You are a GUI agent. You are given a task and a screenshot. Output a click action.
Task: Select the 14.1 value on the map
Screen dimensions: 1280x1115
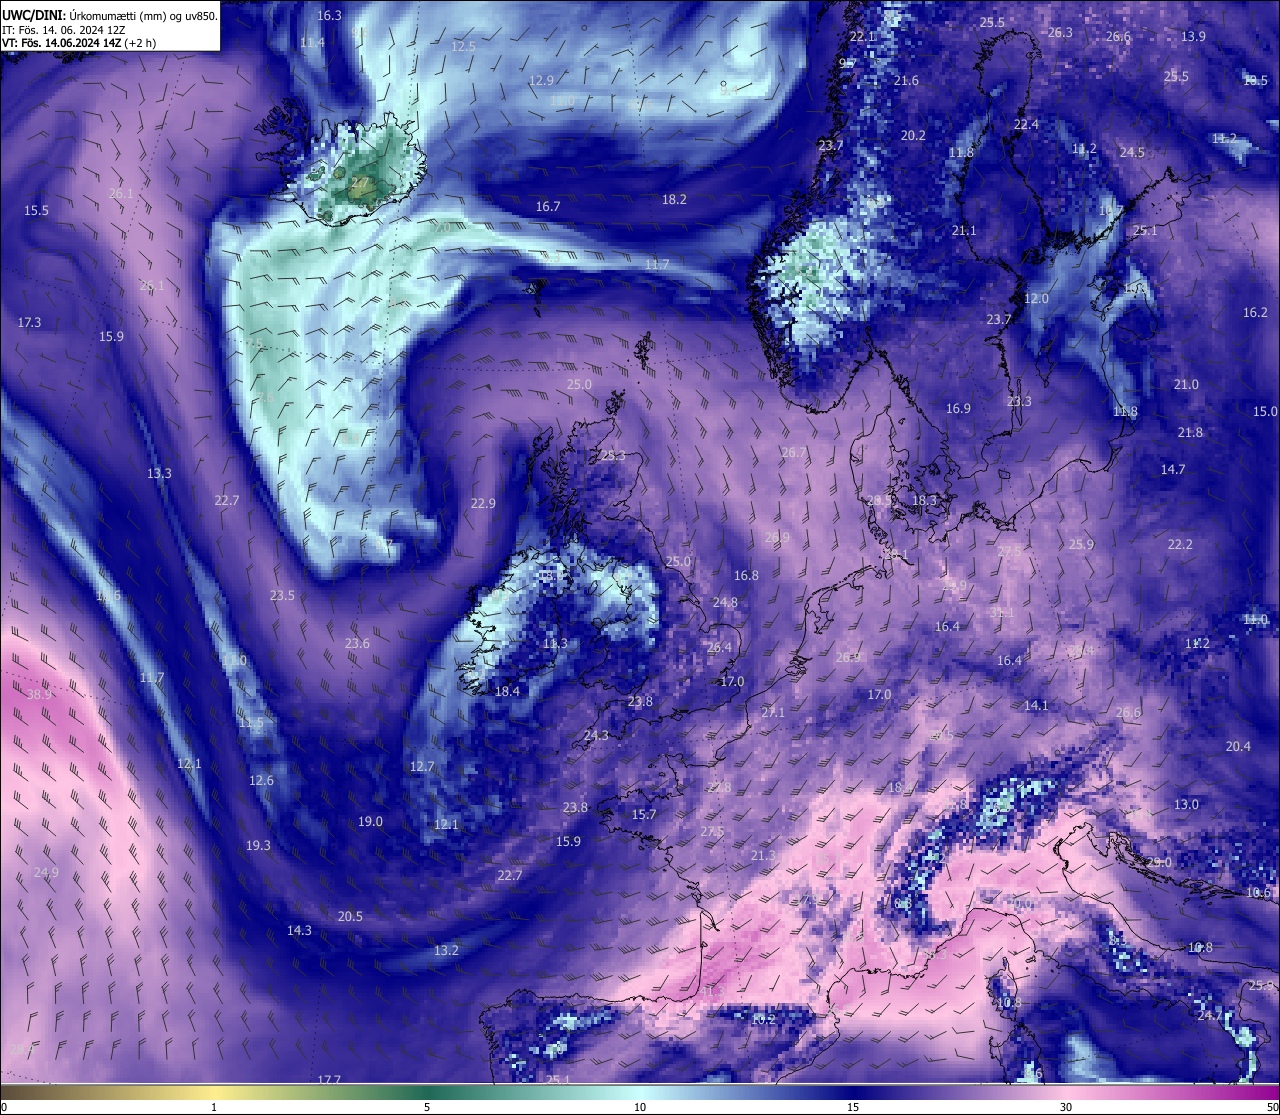coord(1036,706)
